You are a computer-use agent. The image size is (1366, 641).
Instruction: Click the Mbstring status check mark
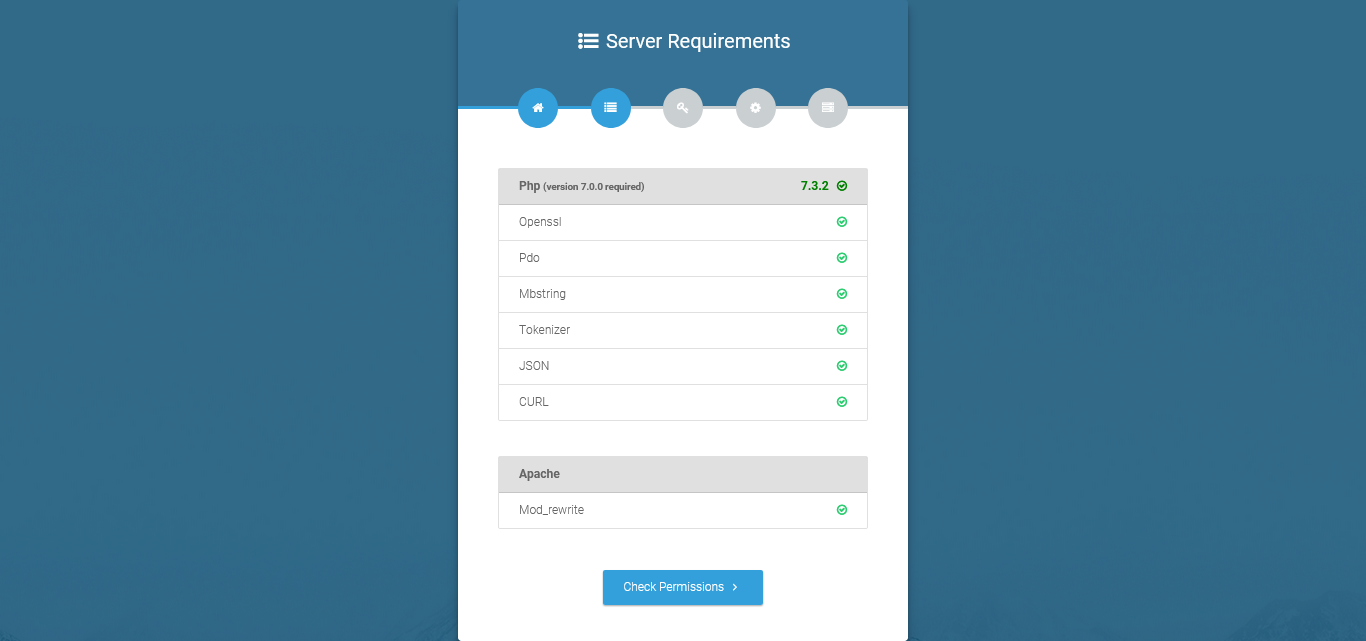click(842, 294)
